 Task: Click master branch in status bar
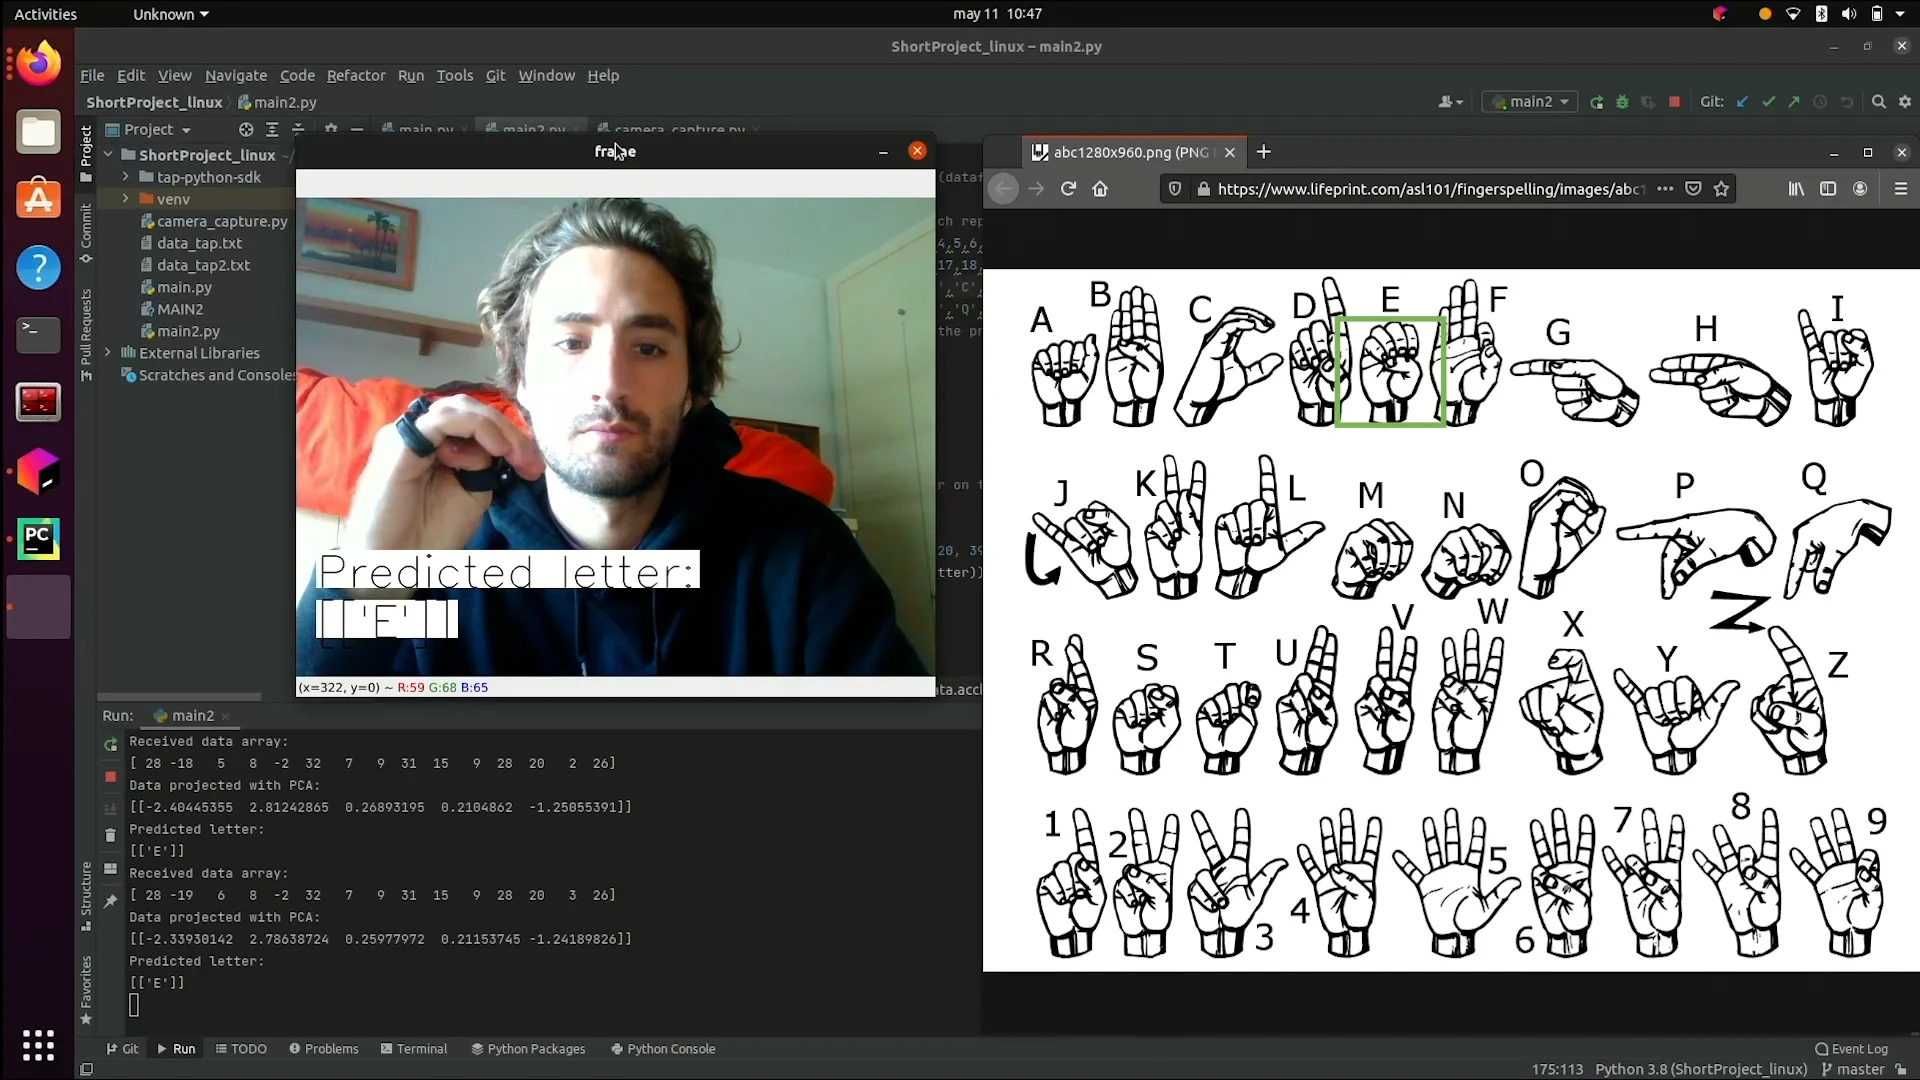(x=1852, y=1069)
